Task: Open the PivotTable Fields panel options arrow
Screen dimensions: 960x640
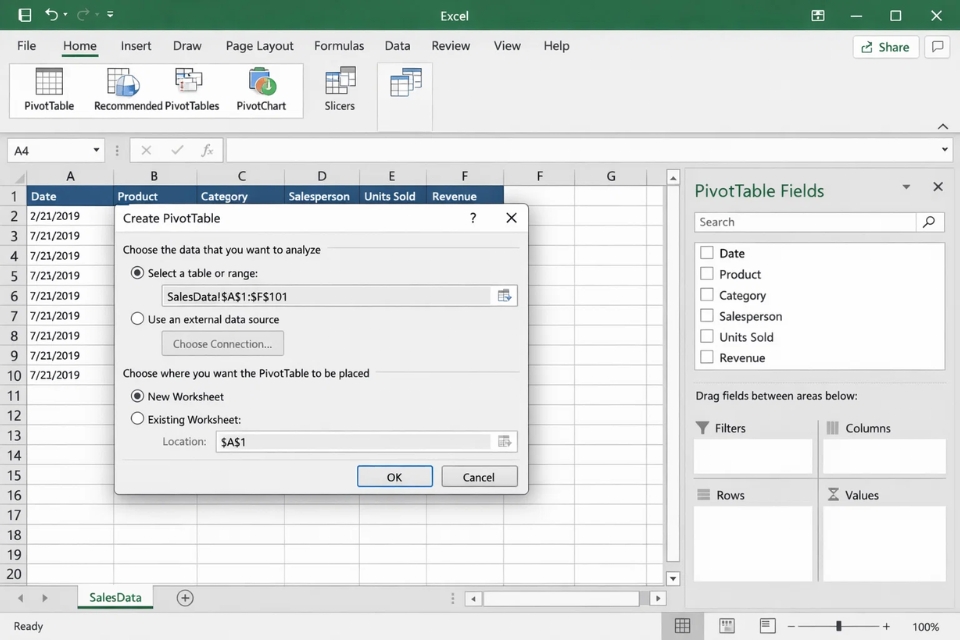Action: pos(907,187)
